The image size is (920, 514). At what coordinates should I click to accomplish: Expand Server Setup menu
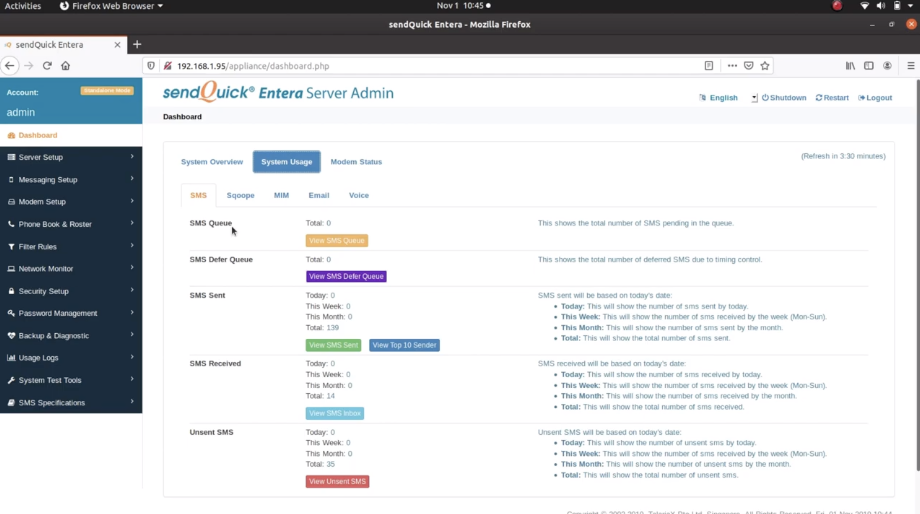pyautogui.click(x=71, y=157)
